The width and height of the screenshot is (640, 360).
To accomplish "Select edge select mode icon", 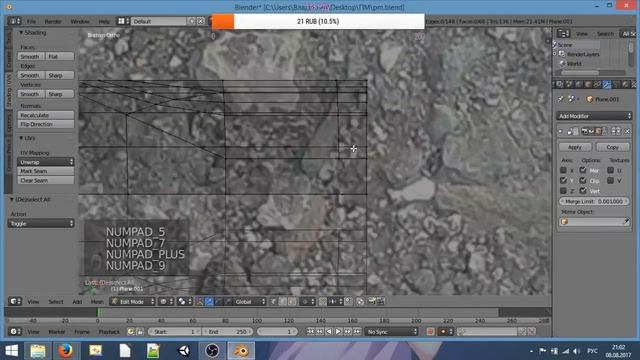I will (282, 302).
